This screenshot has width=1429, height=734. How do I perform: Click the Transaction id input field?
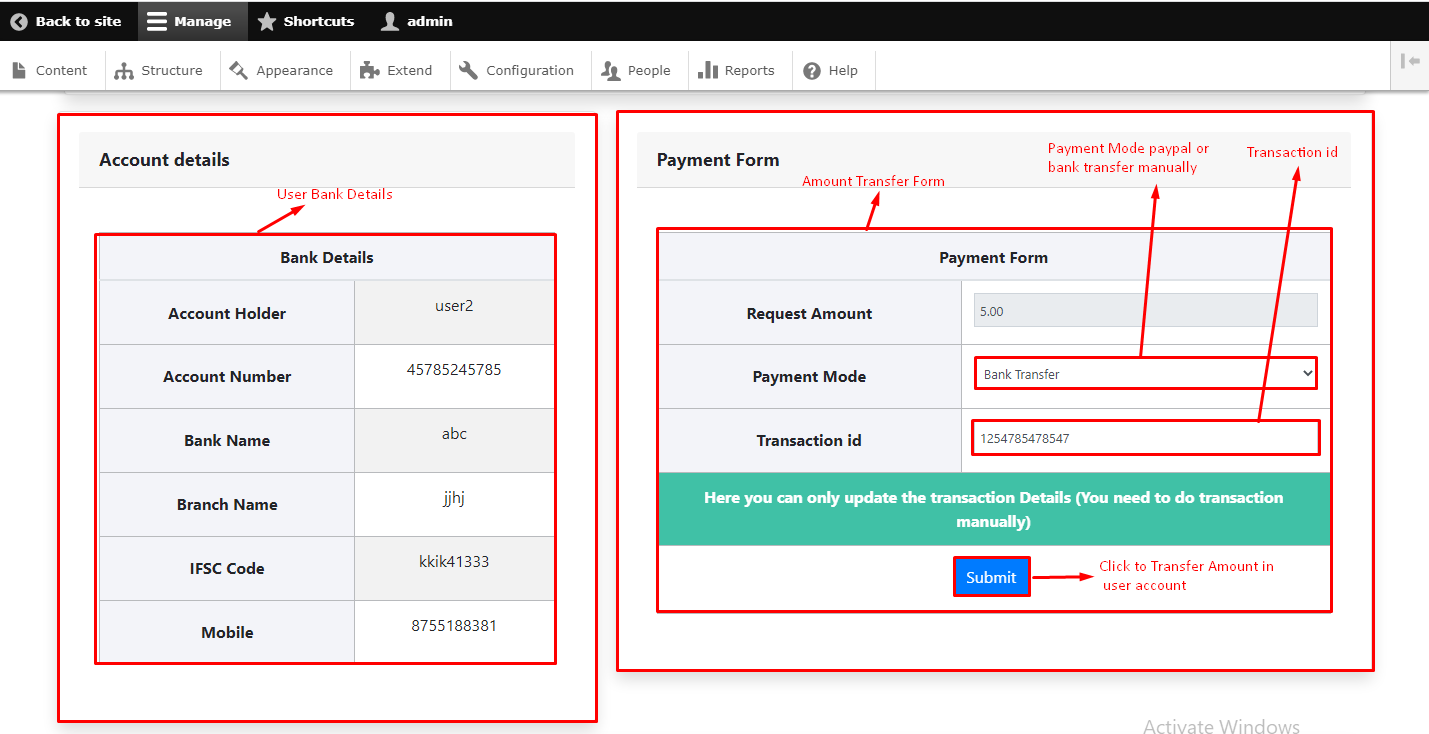(1145, 438)
